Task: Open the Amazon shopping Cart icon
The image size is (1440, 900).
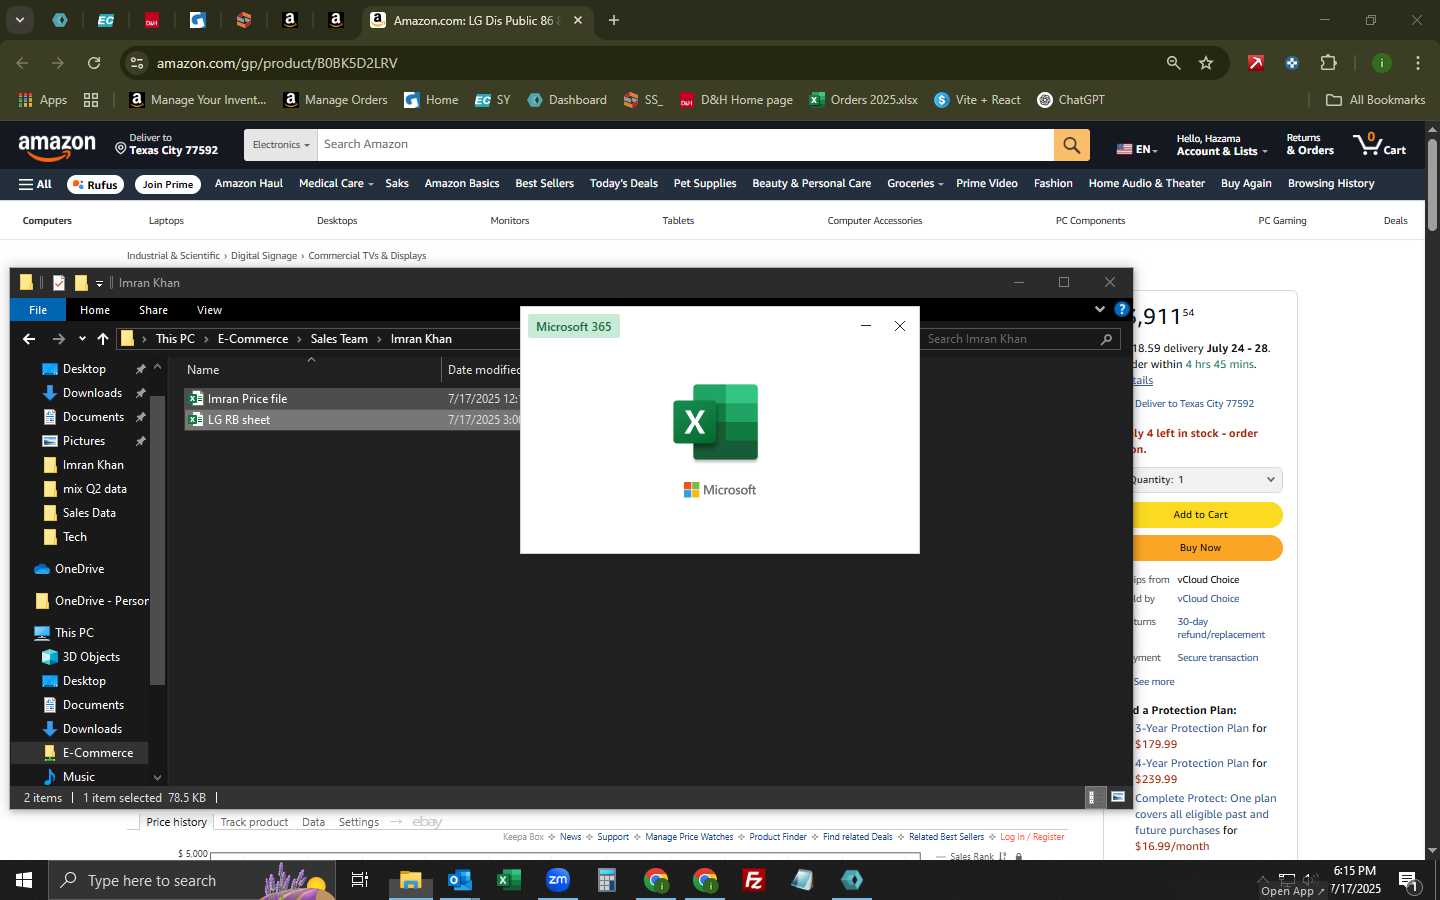Action: pos(1380,144)
